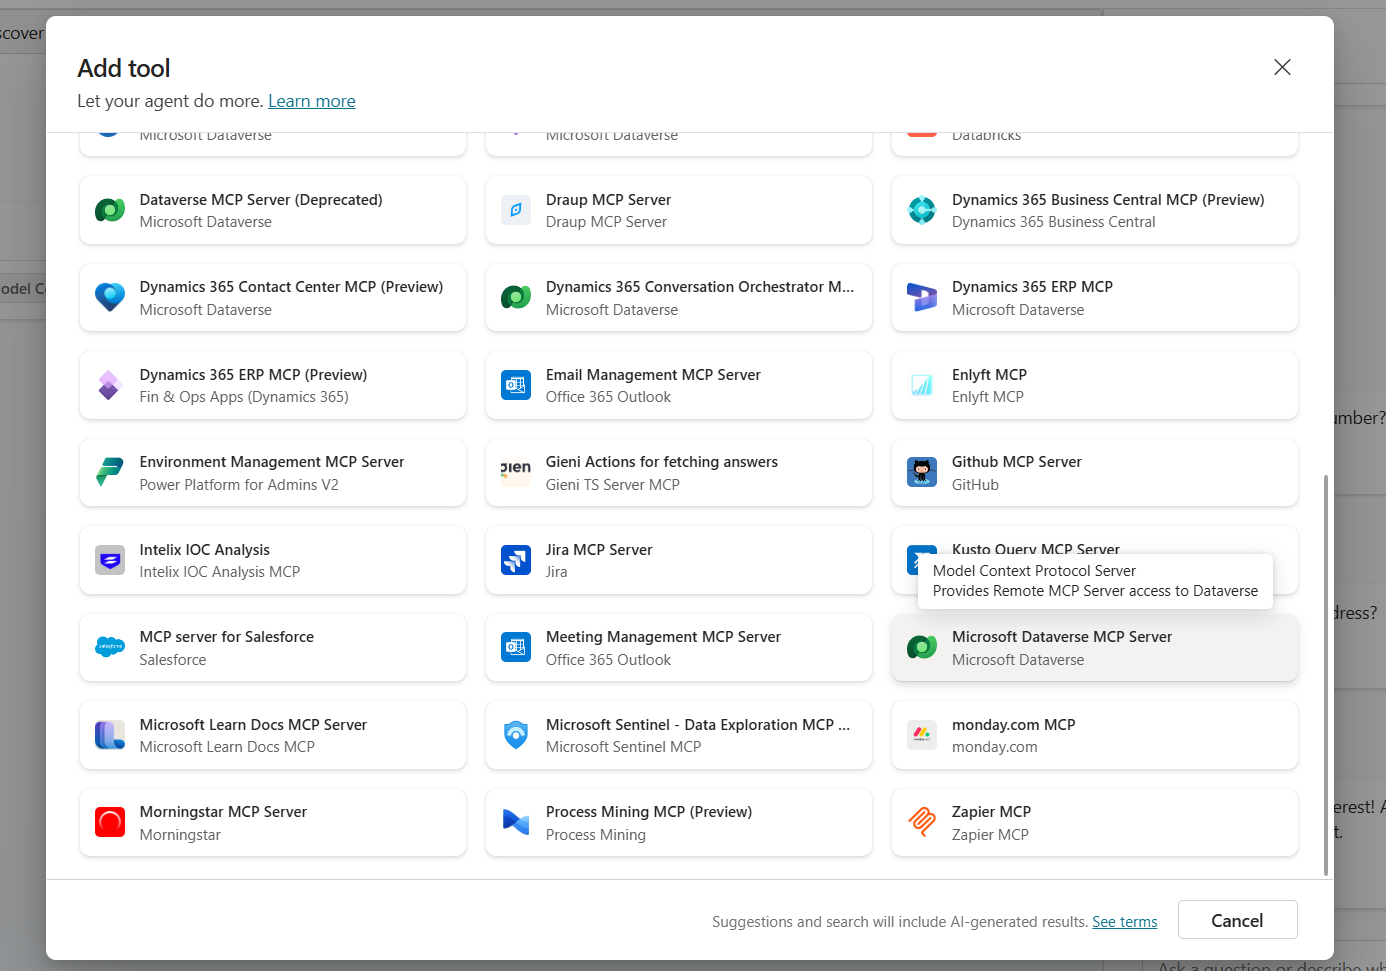
Task: Click the Salesforce icon on the MCP server card
Action: 110,647
